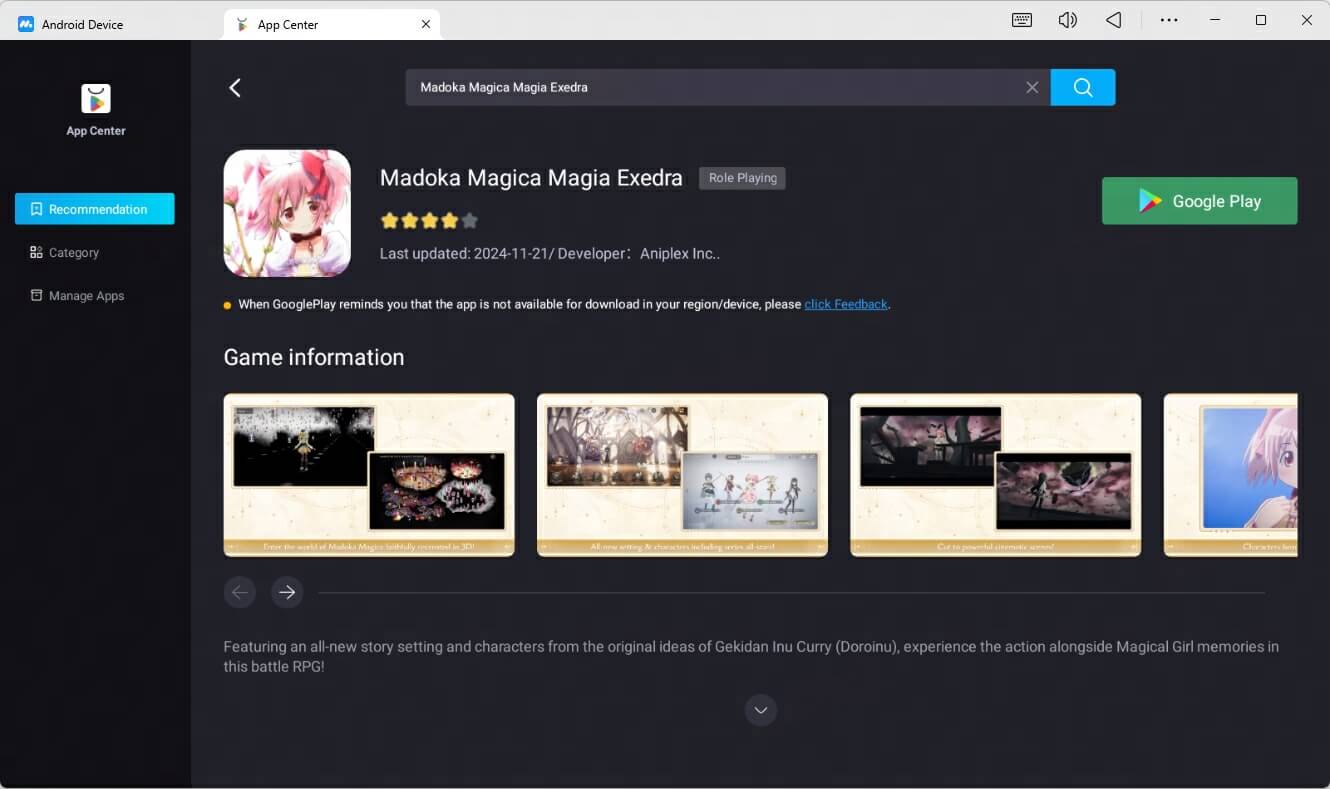The width and height of the screenshot is (1330, 789).
Task: Click the Madoka Magica app icon
Action: tap(287, 213)
